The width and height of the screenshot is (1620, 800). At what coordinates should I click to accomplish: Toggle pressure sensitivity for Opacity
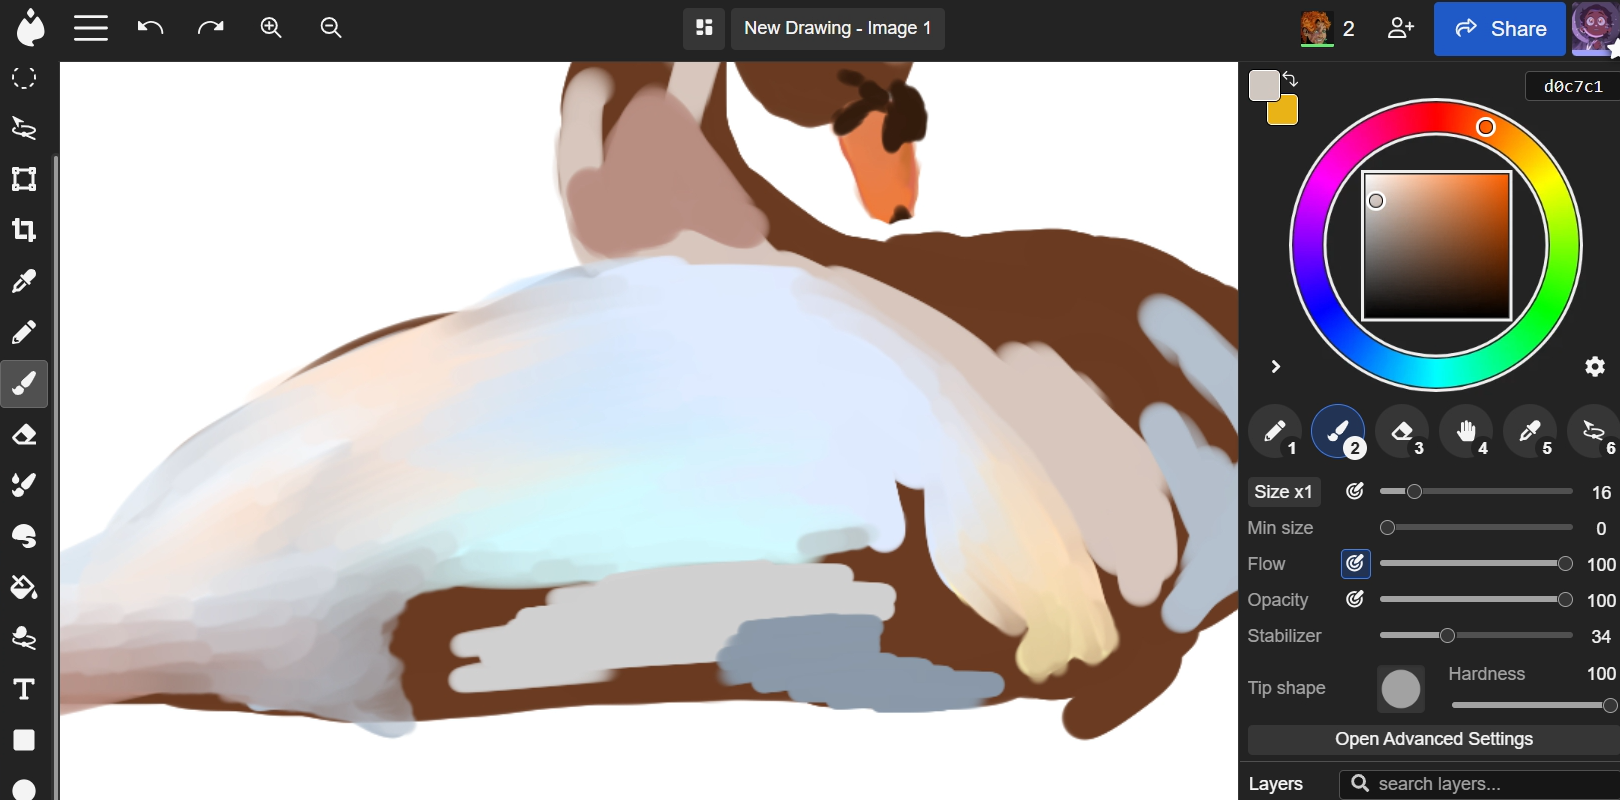[1355, 600]
